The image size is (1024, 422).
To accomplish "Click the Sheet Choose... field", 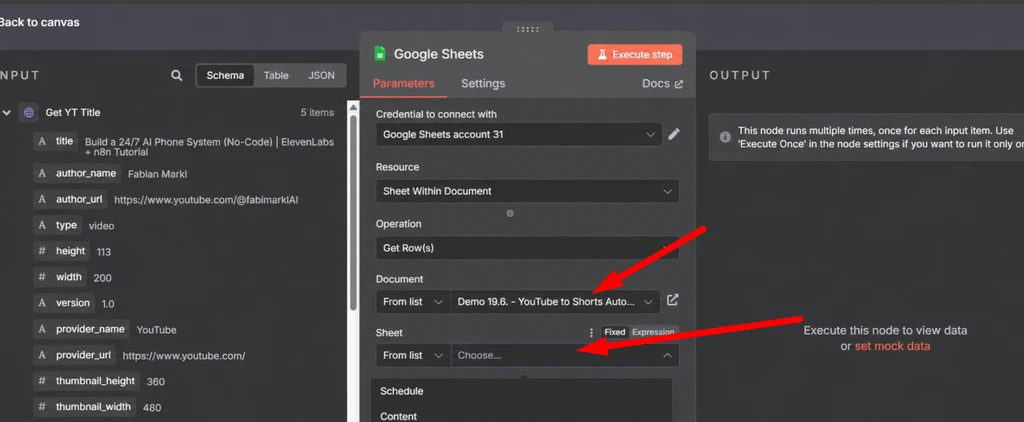I will point(565,355).
